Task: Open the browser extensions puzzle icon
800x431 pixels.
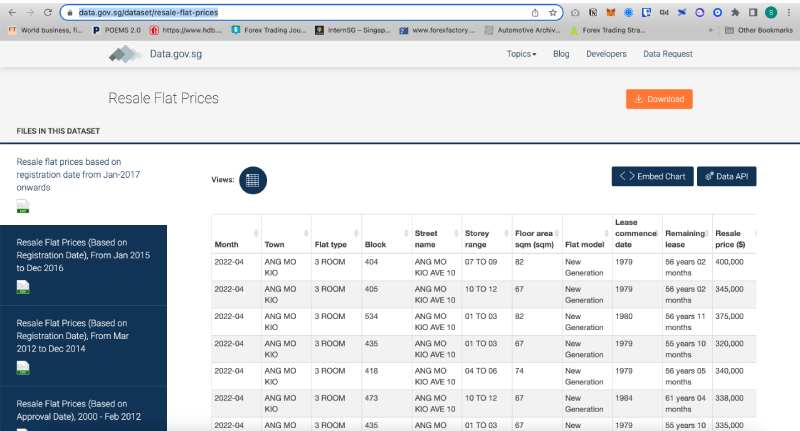Action: point(736,12)
